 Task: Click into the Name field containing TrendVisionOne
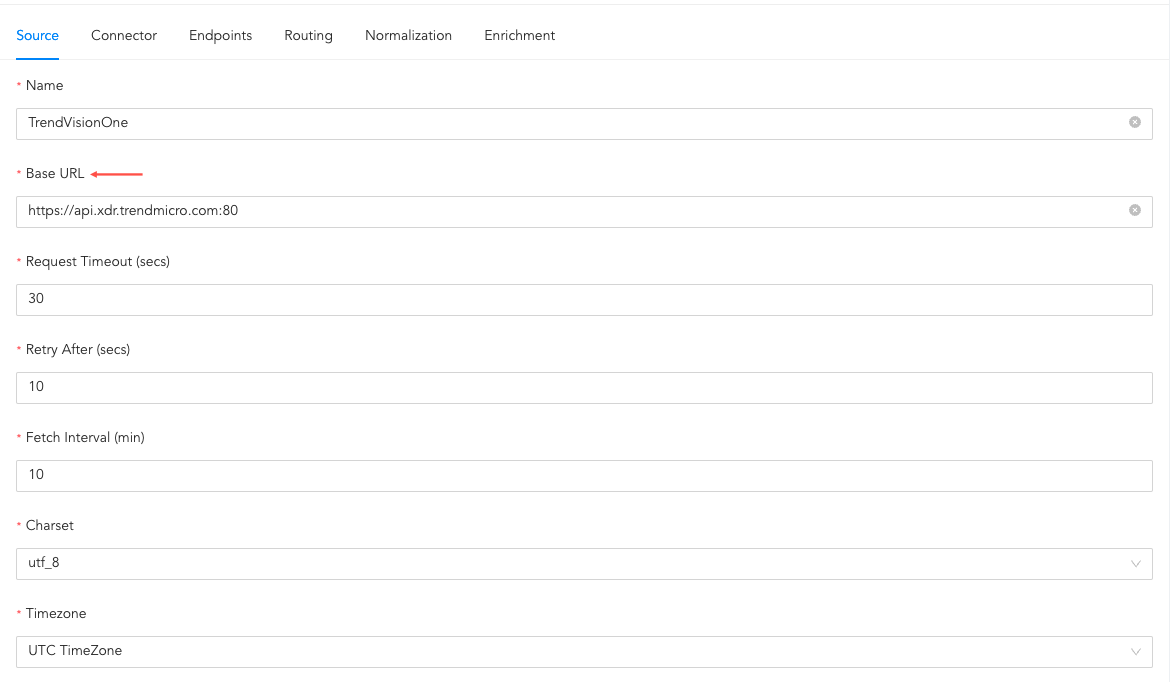tap(570, 123)
